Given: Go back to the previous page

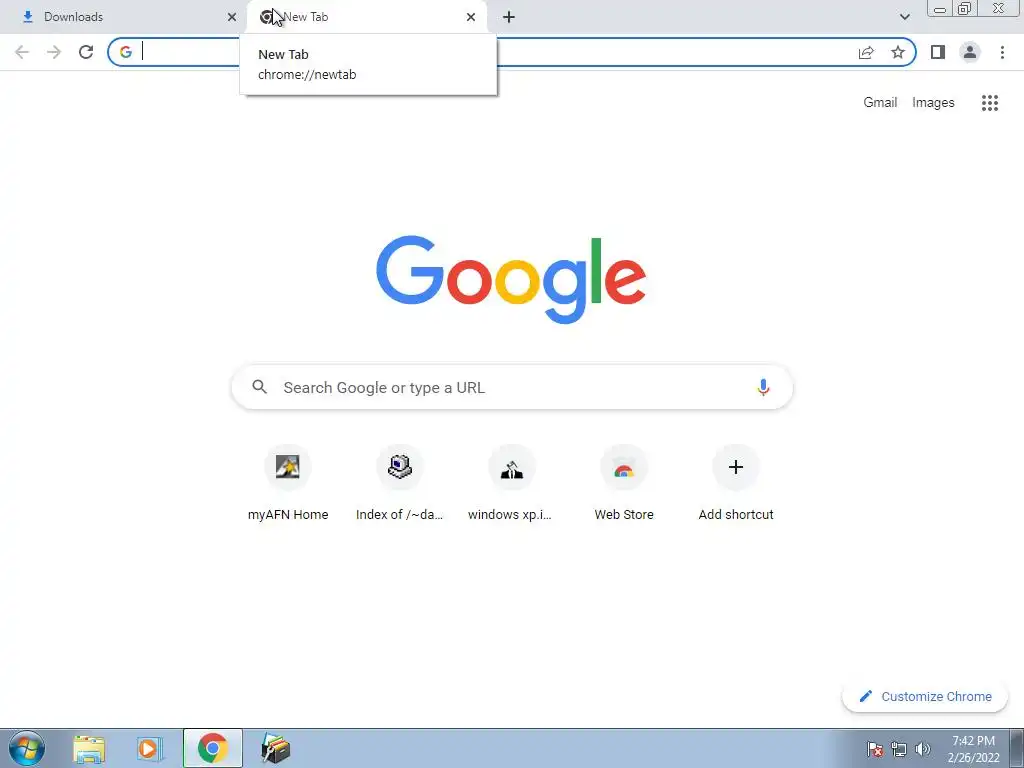Looking at the screenshot, I should coord(22,52).
